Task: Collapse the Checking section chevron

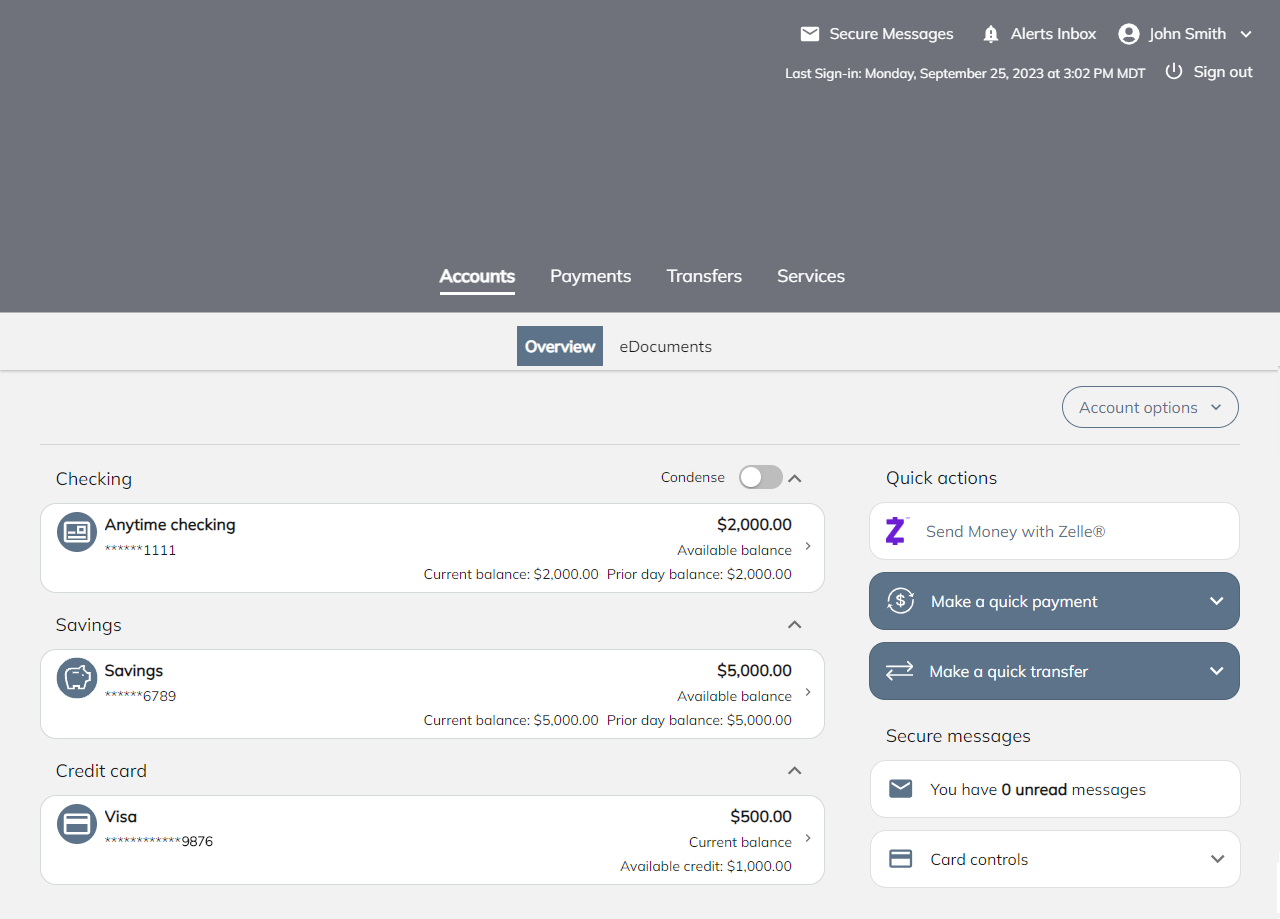Action: (x=795, y=478)
